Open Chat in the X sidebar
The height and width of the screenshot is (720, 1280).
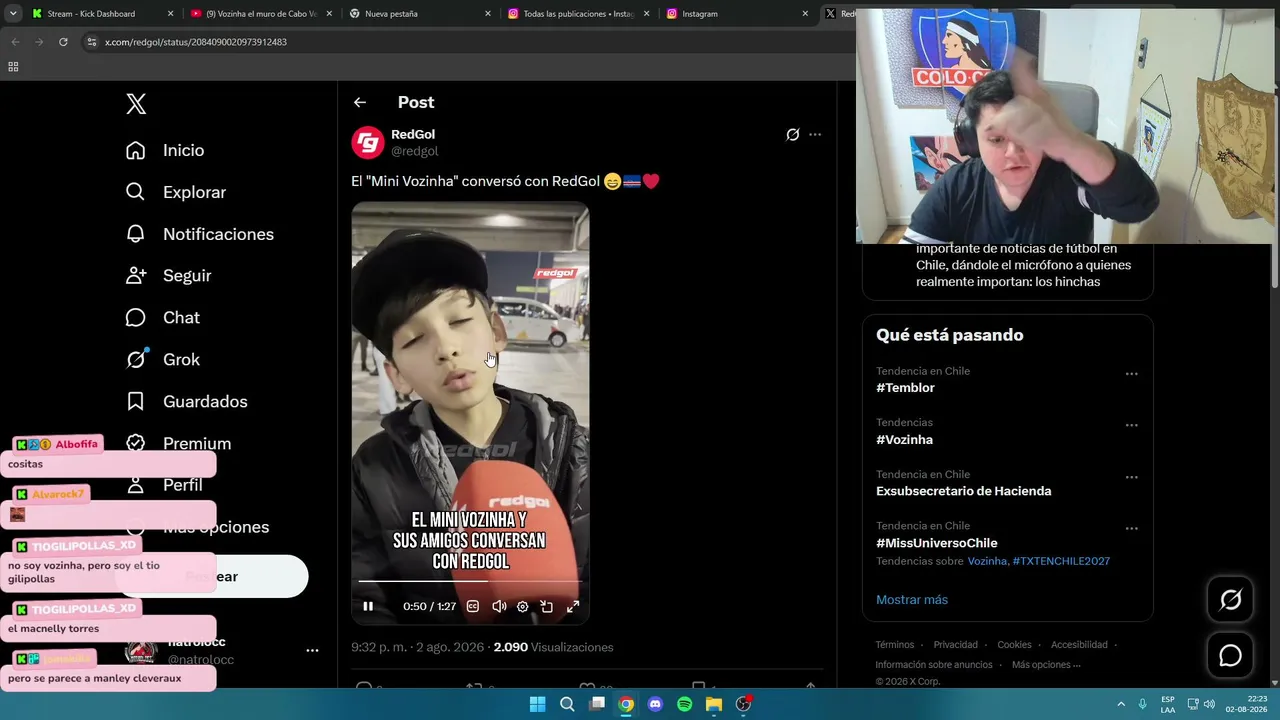point(162,318)
